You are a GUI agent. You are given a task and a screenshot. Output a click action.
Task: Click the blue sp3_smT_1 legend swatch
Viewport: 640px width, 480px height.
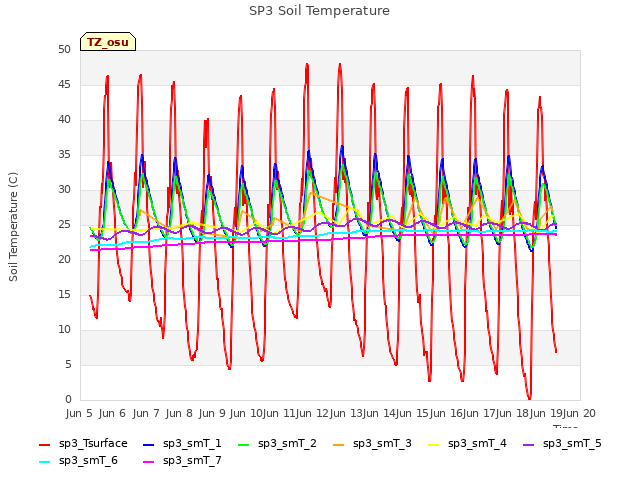(x=149, y=444)
